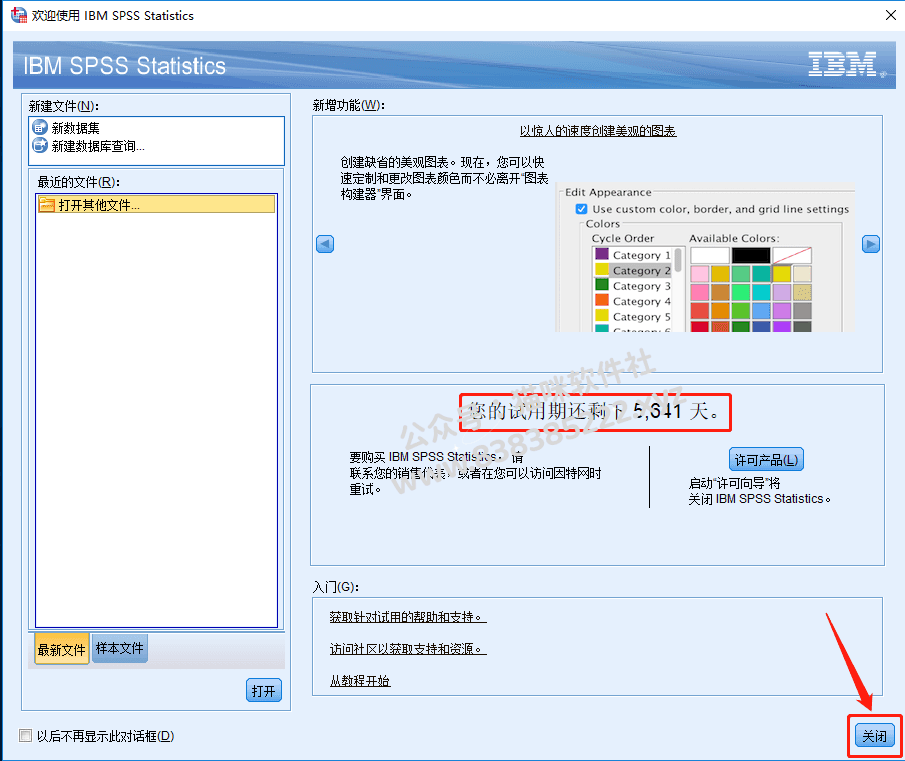Open the 获取针对试用的帮助和支持 link
Viewport: 905px width, 761px height.
click(x=408, y=617)
